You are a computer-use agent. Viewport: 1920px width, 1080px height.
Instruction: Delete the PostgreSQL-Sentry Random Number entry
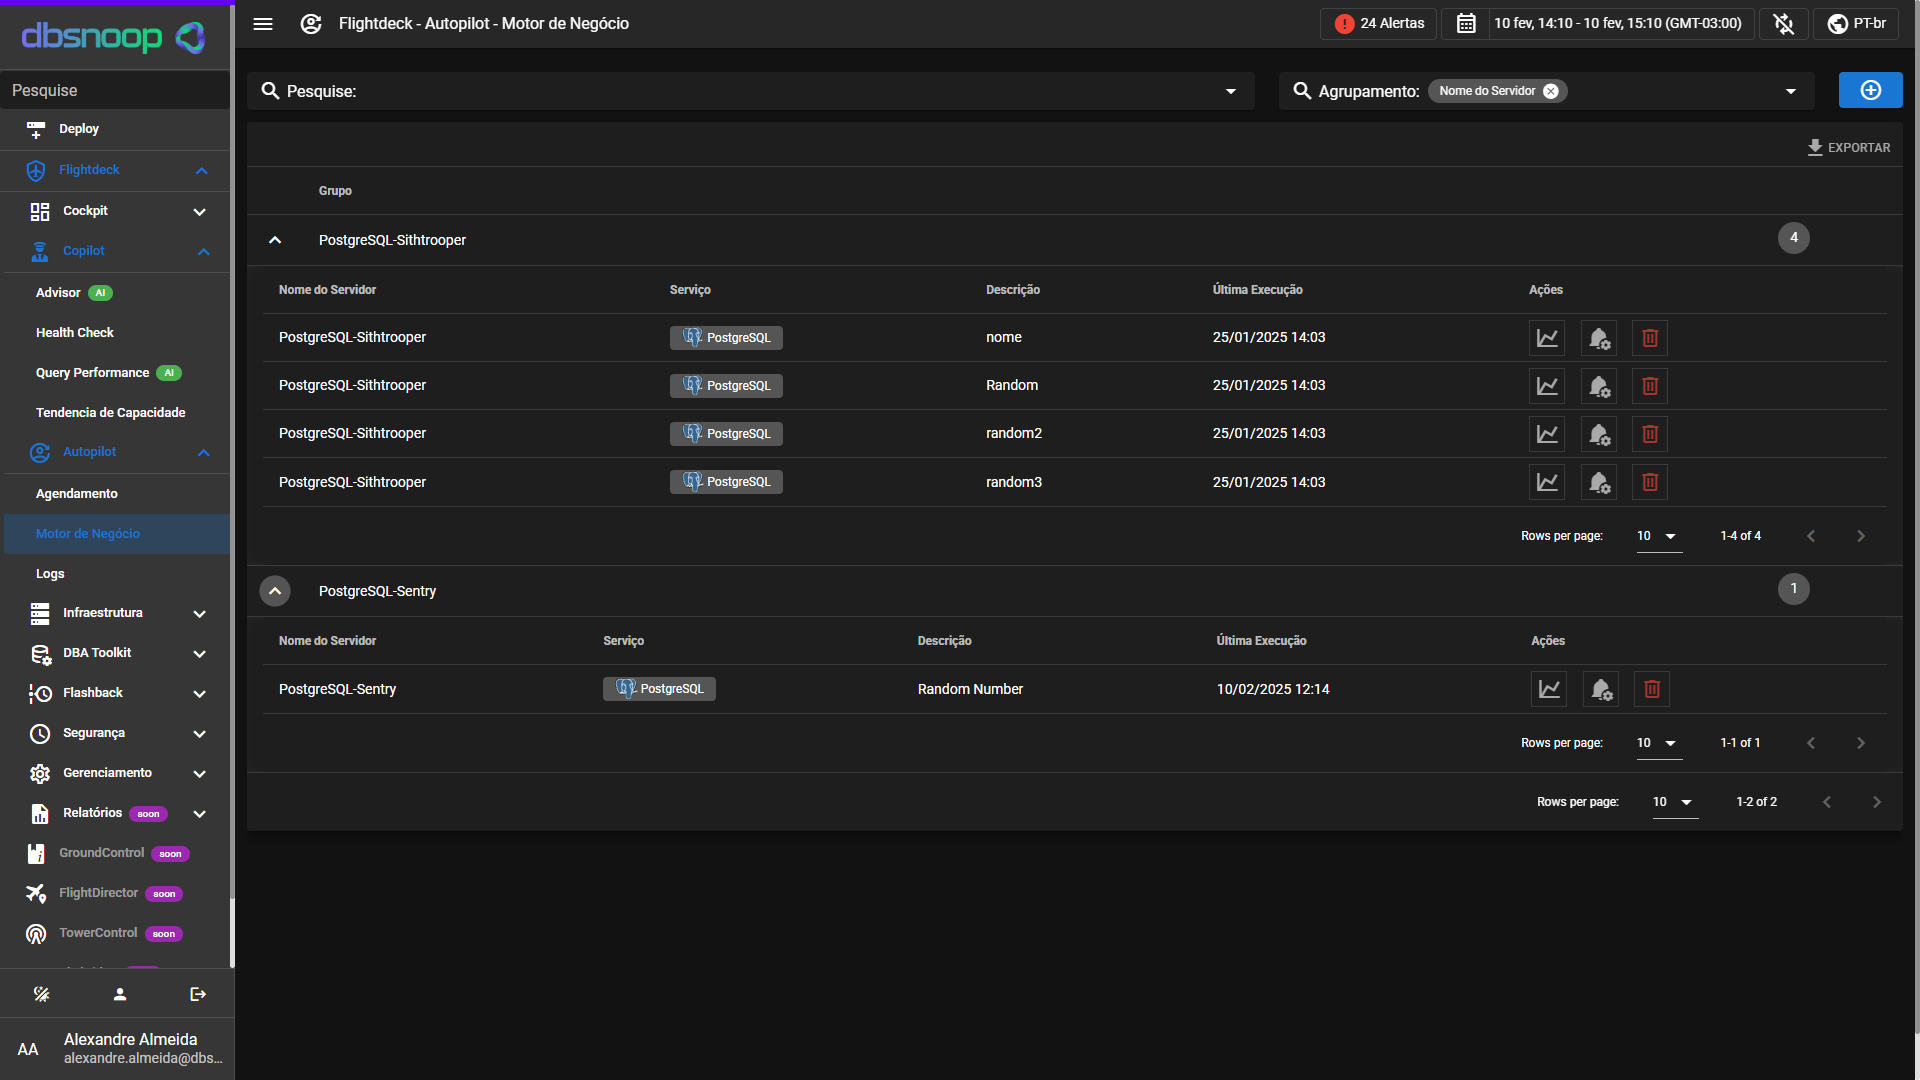[1652, 689]
